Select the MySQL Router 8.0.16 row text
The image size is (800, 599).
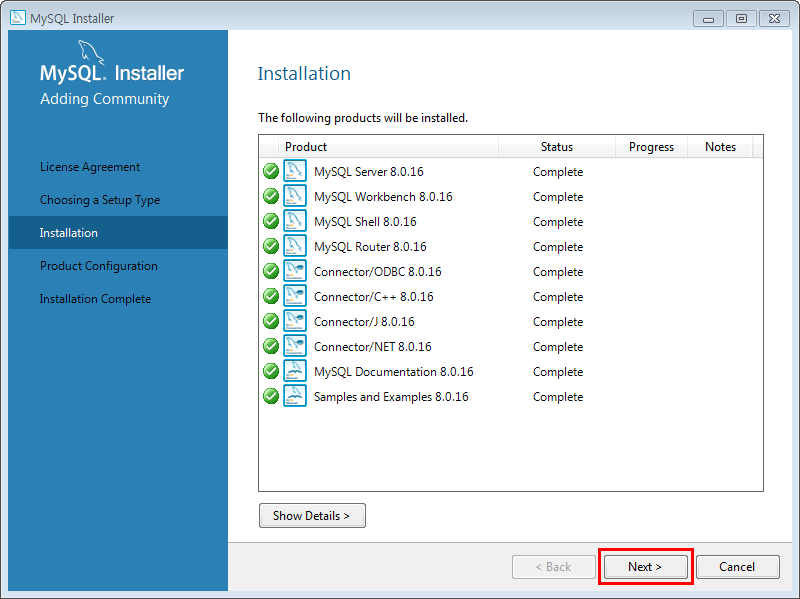coord(370,247)
